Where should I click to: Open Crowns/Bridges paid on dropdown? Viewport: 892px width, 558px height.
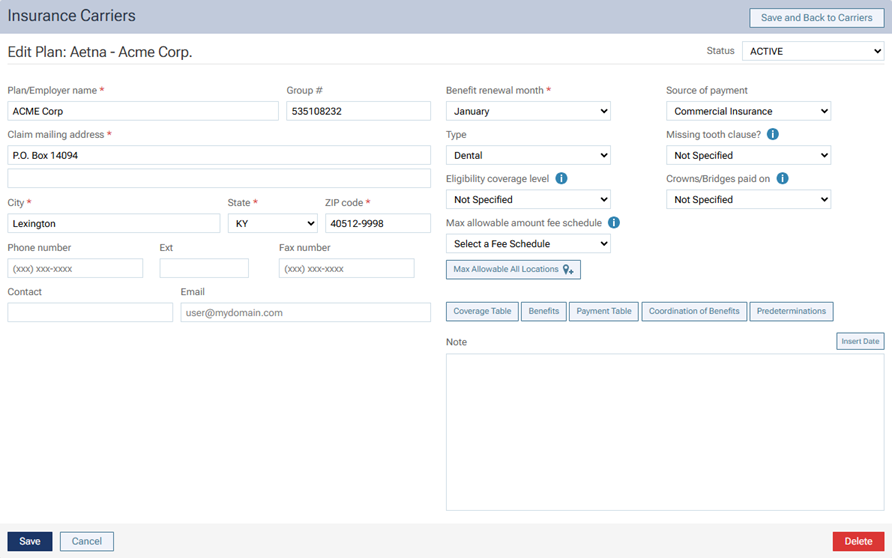tap(748, 199)
